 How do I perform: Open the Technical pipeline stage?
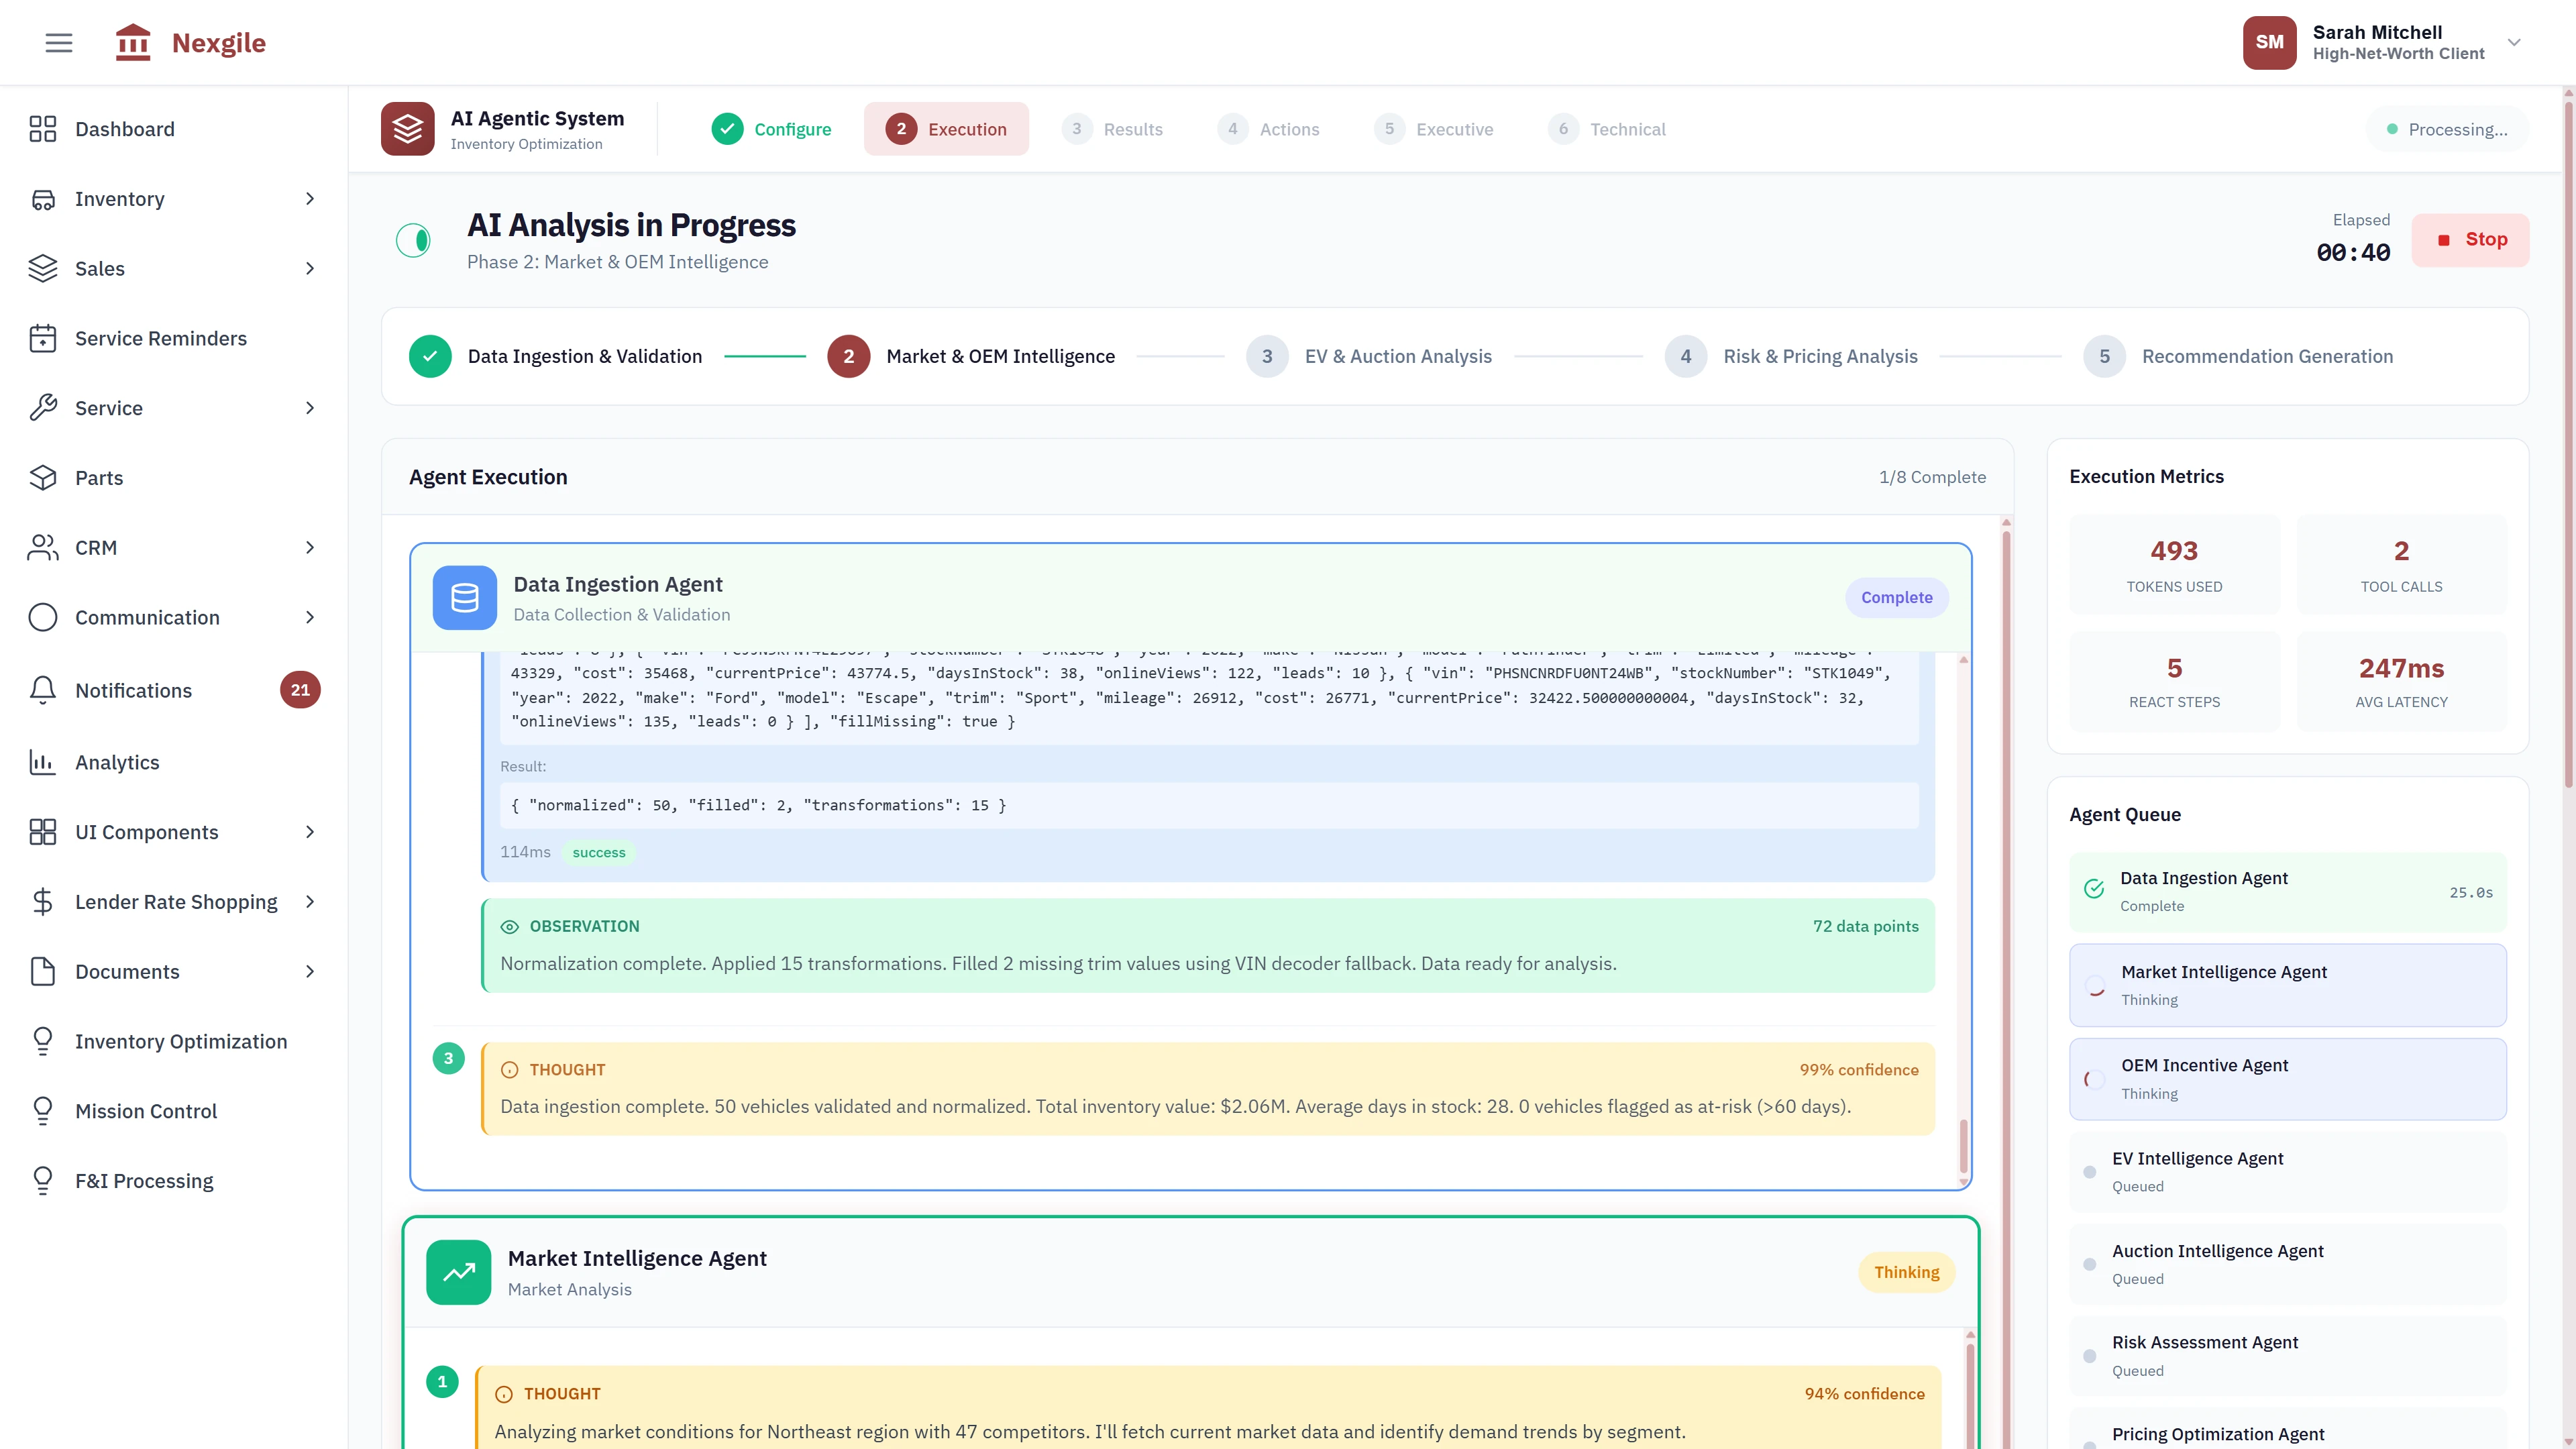(x=1607, y=128)
